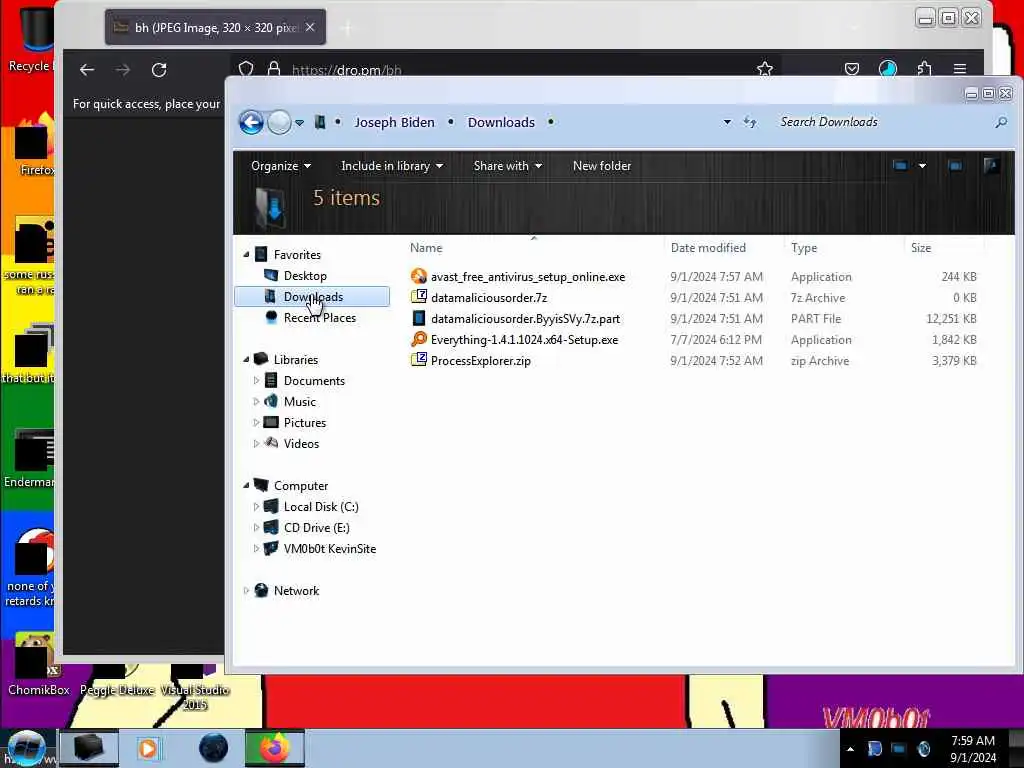Sort by Type column header
The width and height of the screenshot is (1024, 768).
[x=804, y=248]
